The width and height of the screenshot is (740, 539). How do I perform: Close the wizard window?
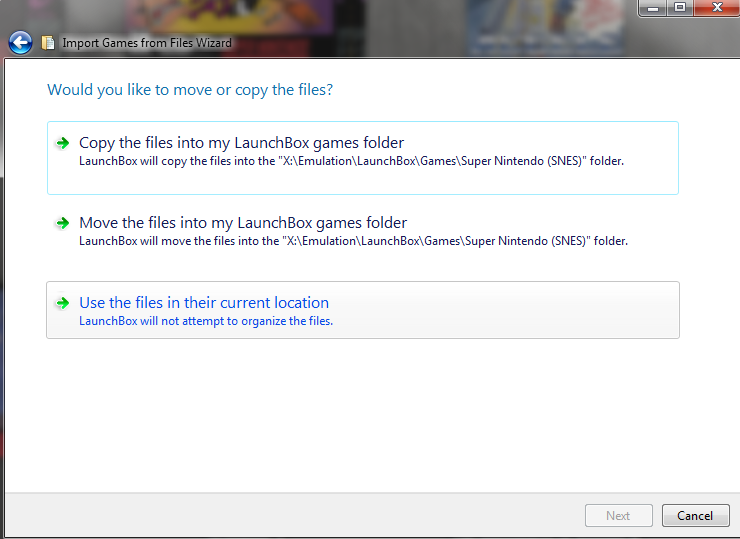[716, 8]
